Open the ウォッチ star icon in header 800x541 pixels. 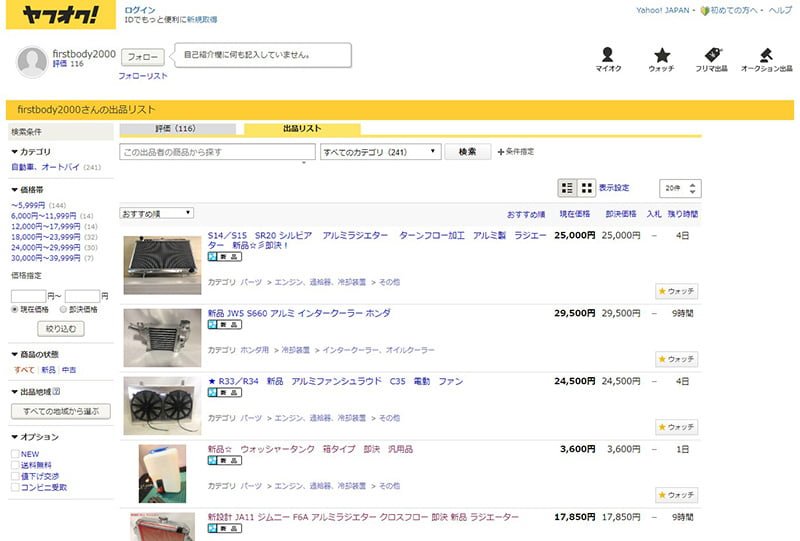click(x=662, y=55)
